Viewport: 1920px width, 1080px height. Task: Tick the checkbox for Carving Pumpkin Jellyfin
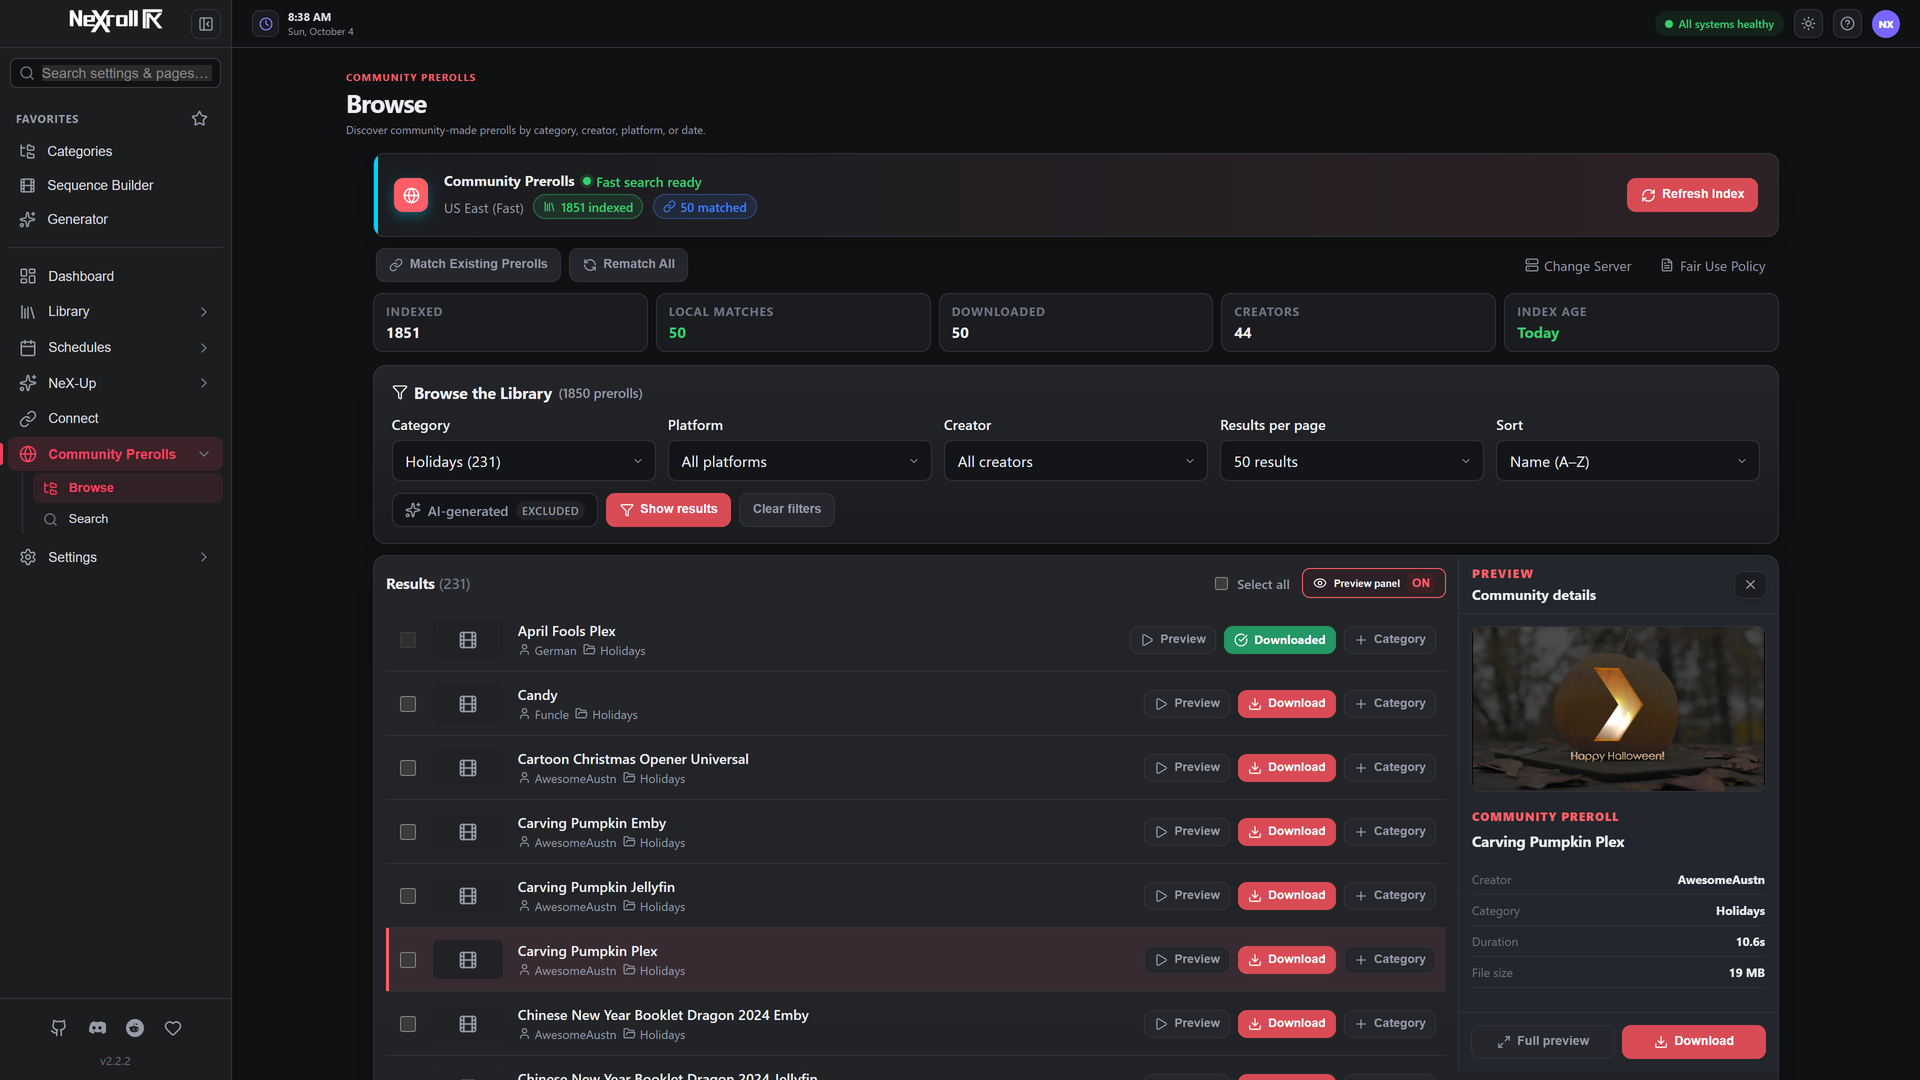pyautogui.click(x=408, y=896)
